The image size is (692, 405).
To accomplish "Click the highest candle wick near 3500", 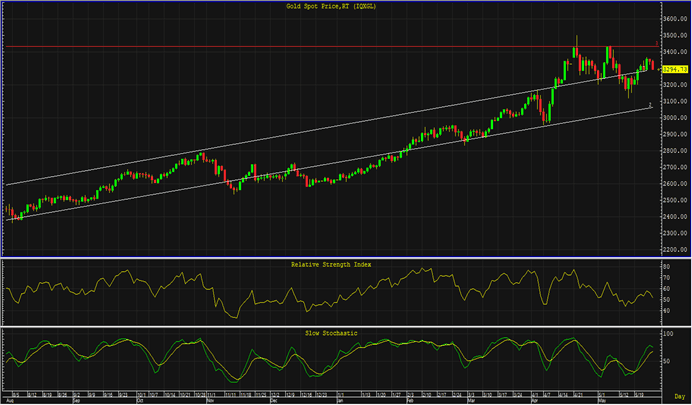I will click(x=575, y=38).
